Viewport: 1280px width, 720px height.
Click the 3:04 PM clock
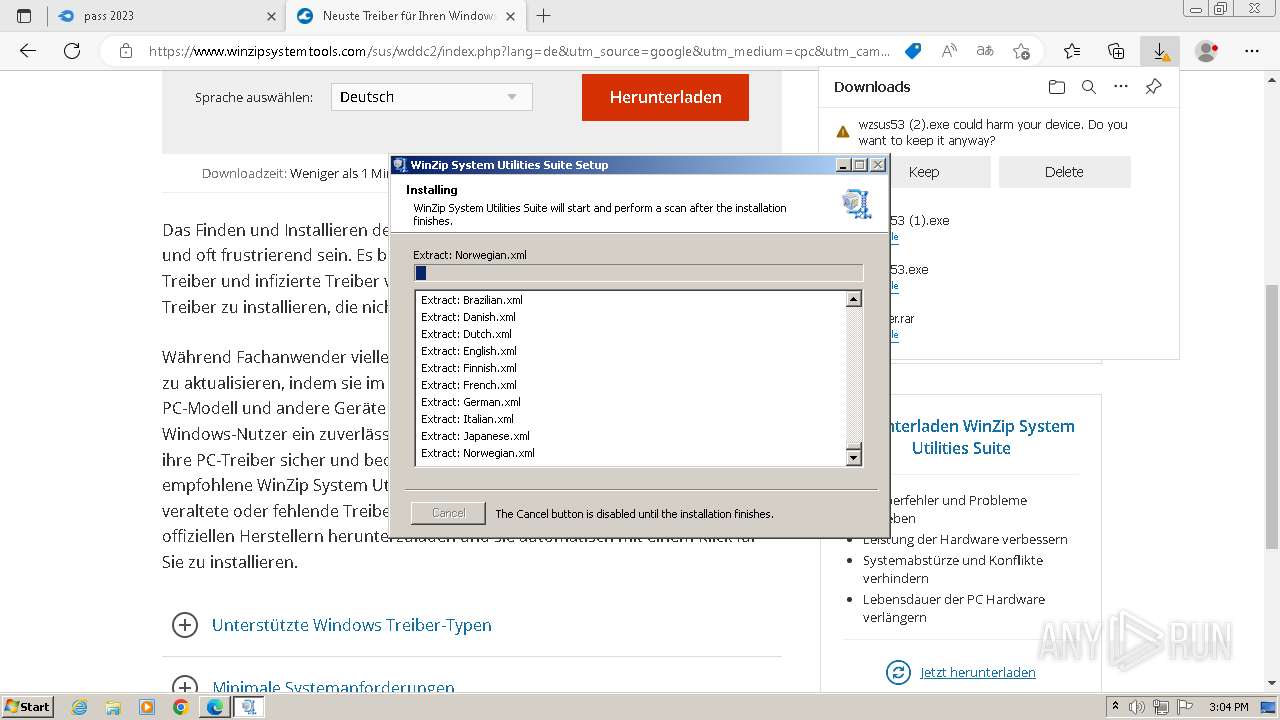tap(1228, 707)
